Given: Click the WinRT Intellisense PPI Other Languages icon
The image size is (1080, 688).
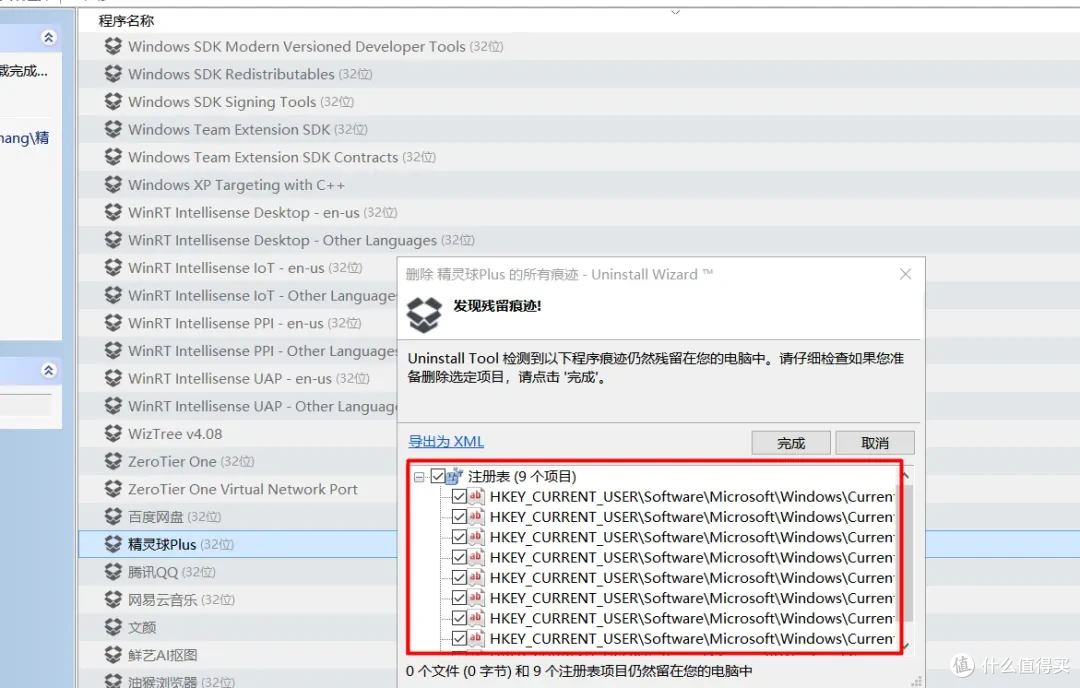Looking at the screenshot, I should [114, 351].
